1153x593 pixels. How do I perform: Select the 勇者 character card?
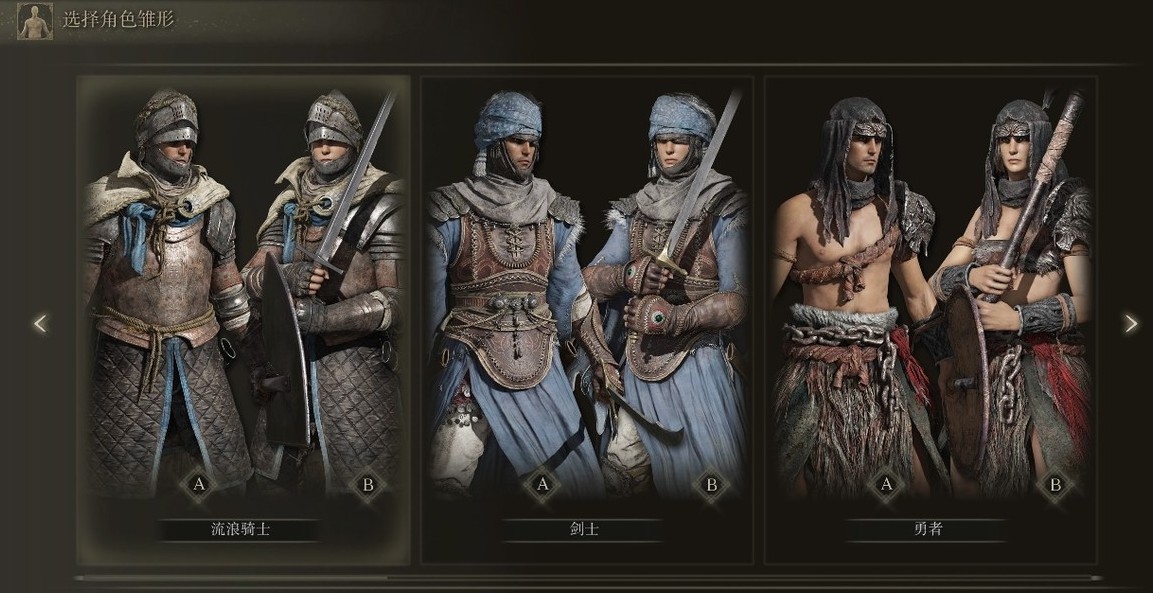coord(931,320)
